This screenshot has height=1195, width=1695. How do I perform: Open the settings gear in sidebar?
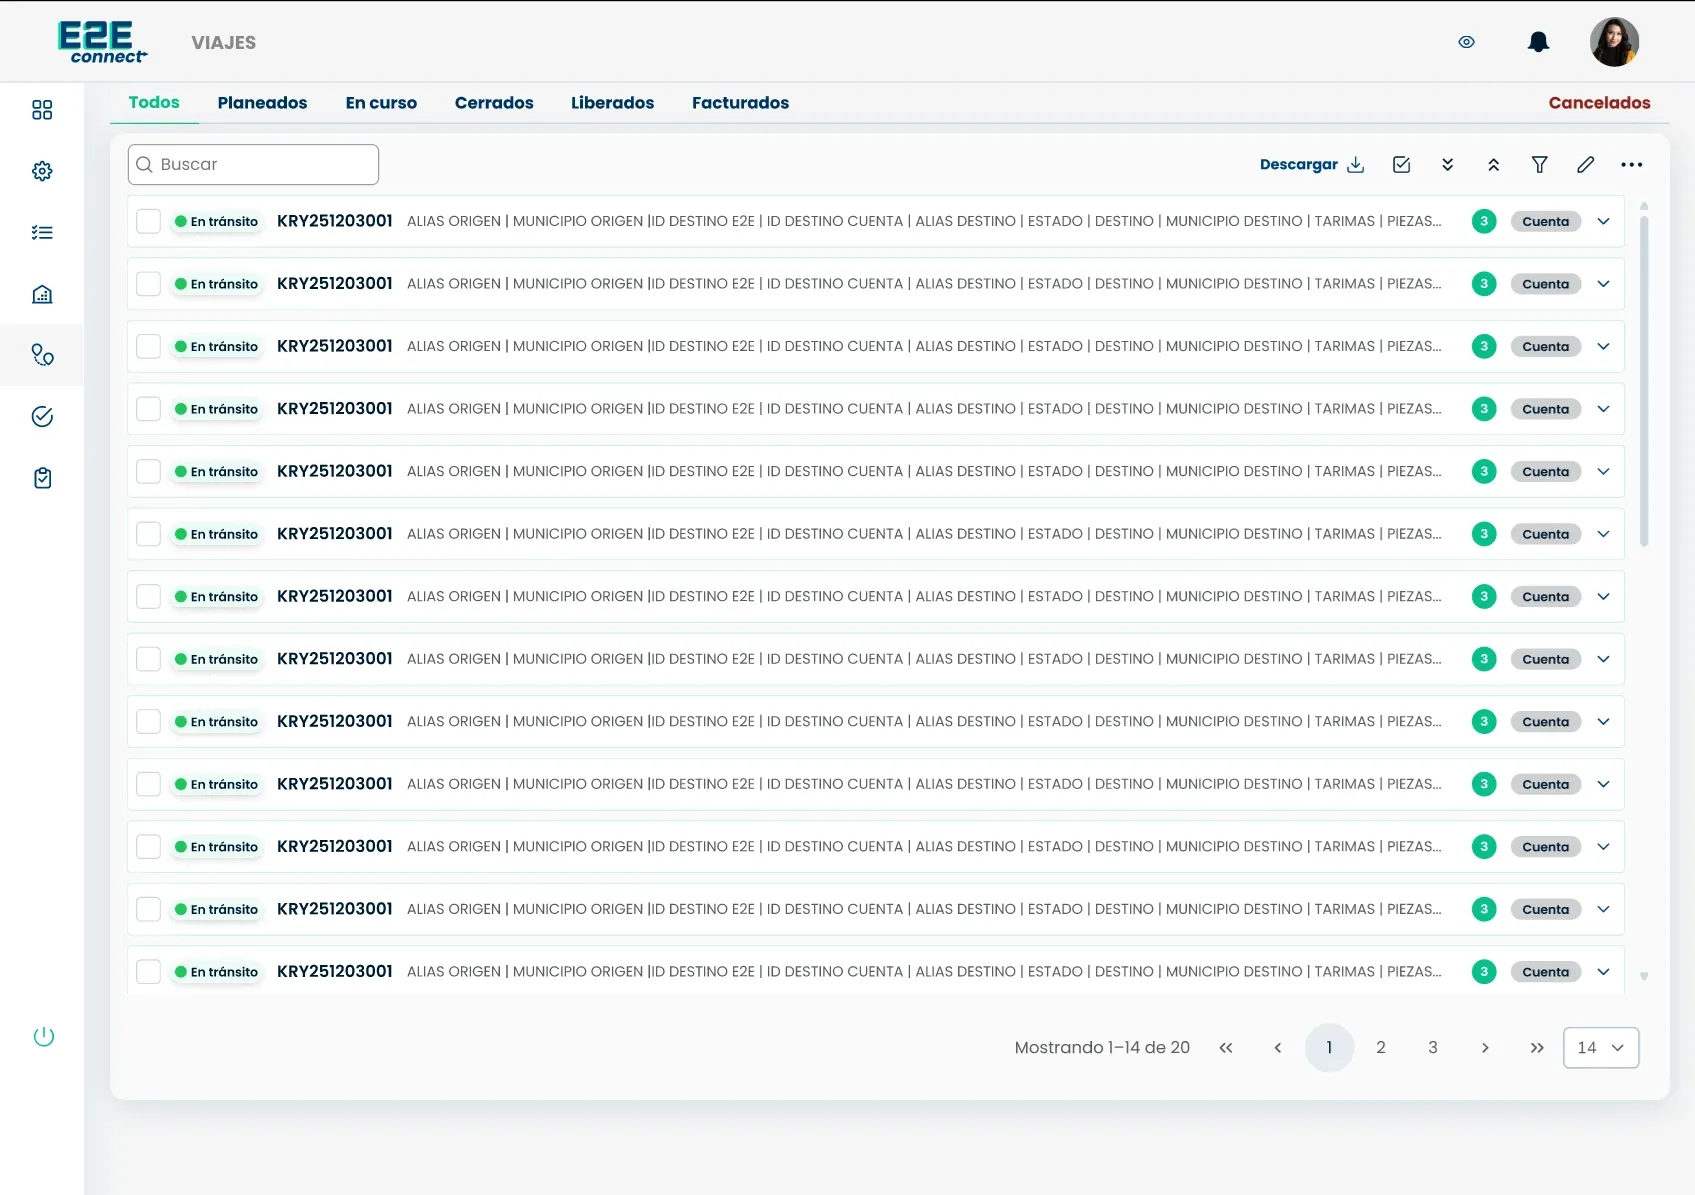(x=42, y=171)
